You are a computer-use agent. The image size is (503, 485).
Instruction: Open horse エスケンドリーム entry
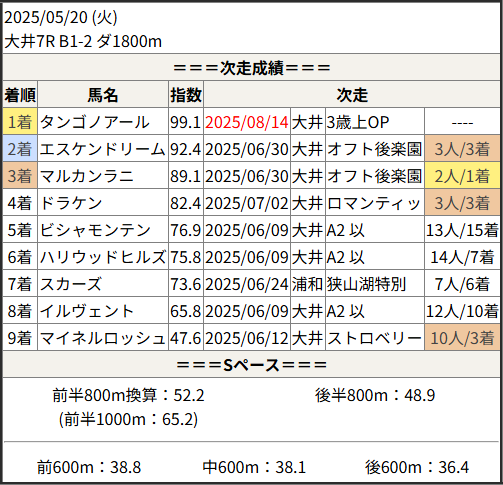(102, 149)
